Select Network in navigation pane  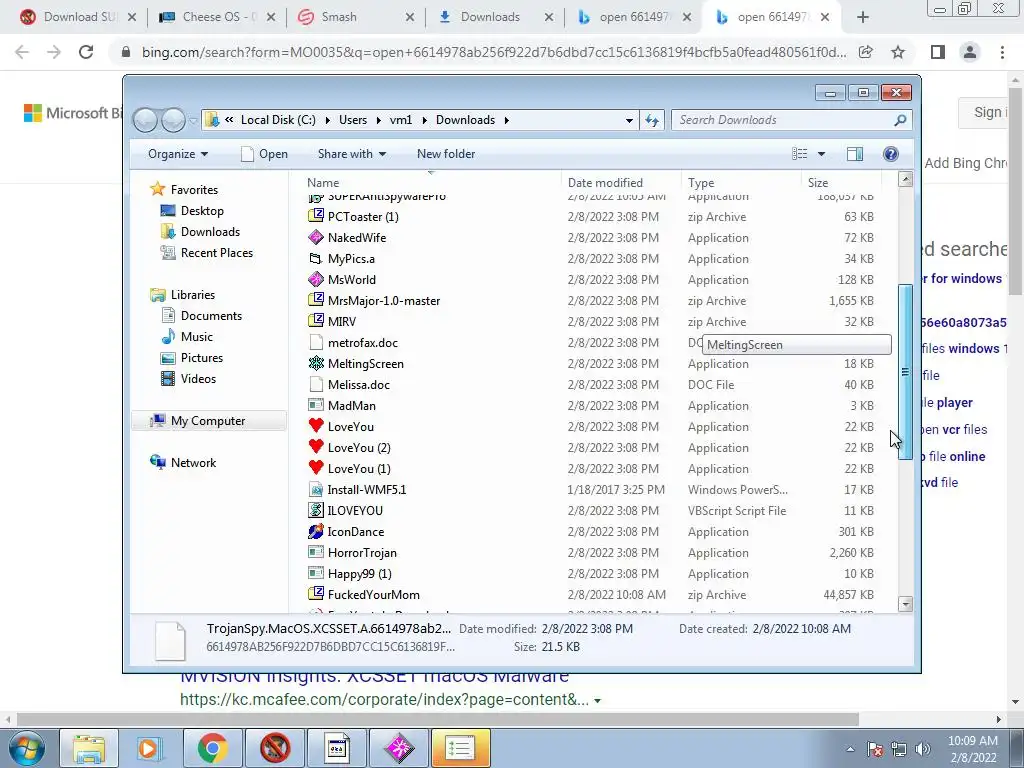(193, 463)
